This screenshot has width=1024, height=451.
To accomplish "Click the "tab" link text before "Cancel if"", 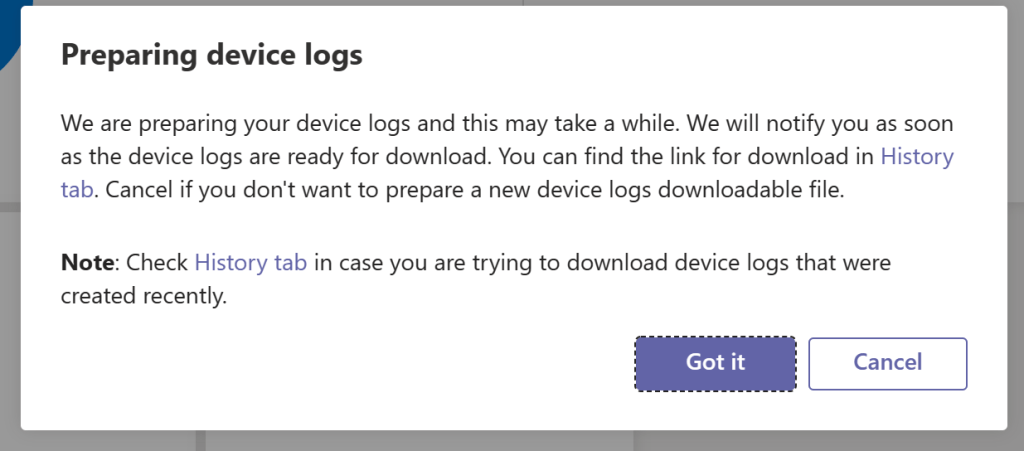I will (76, 190).
